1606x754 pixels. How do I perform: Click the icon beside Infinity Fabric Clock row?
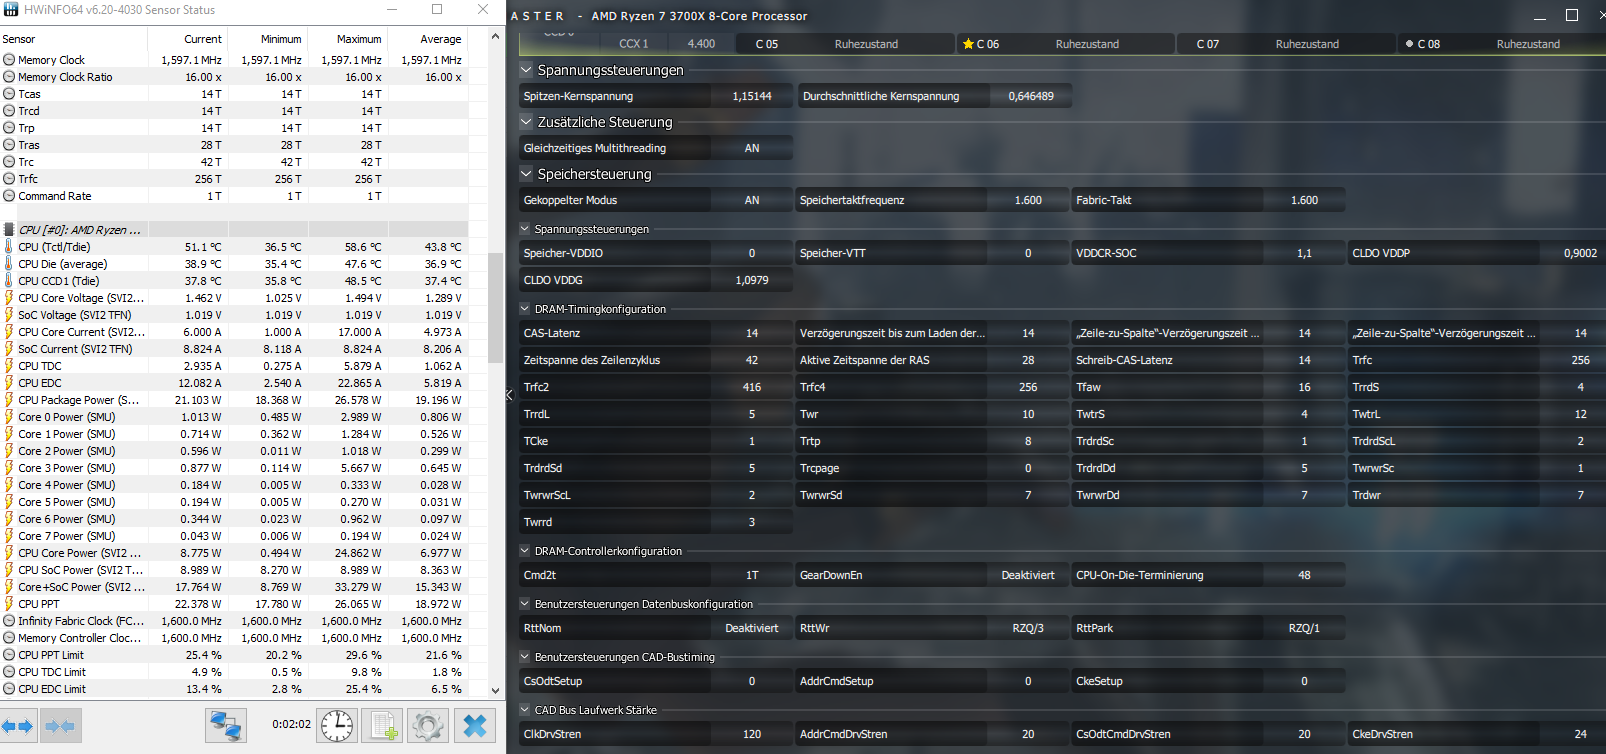tap(9, 621)
